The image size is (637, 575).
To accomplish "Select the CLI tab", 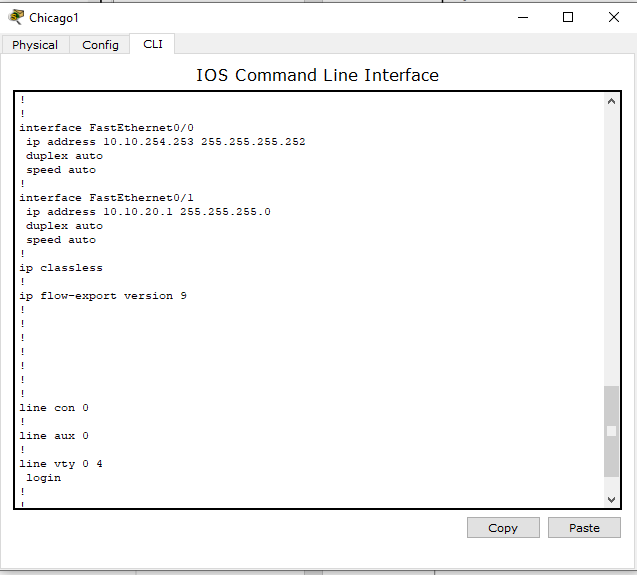I will pos(152,44).
